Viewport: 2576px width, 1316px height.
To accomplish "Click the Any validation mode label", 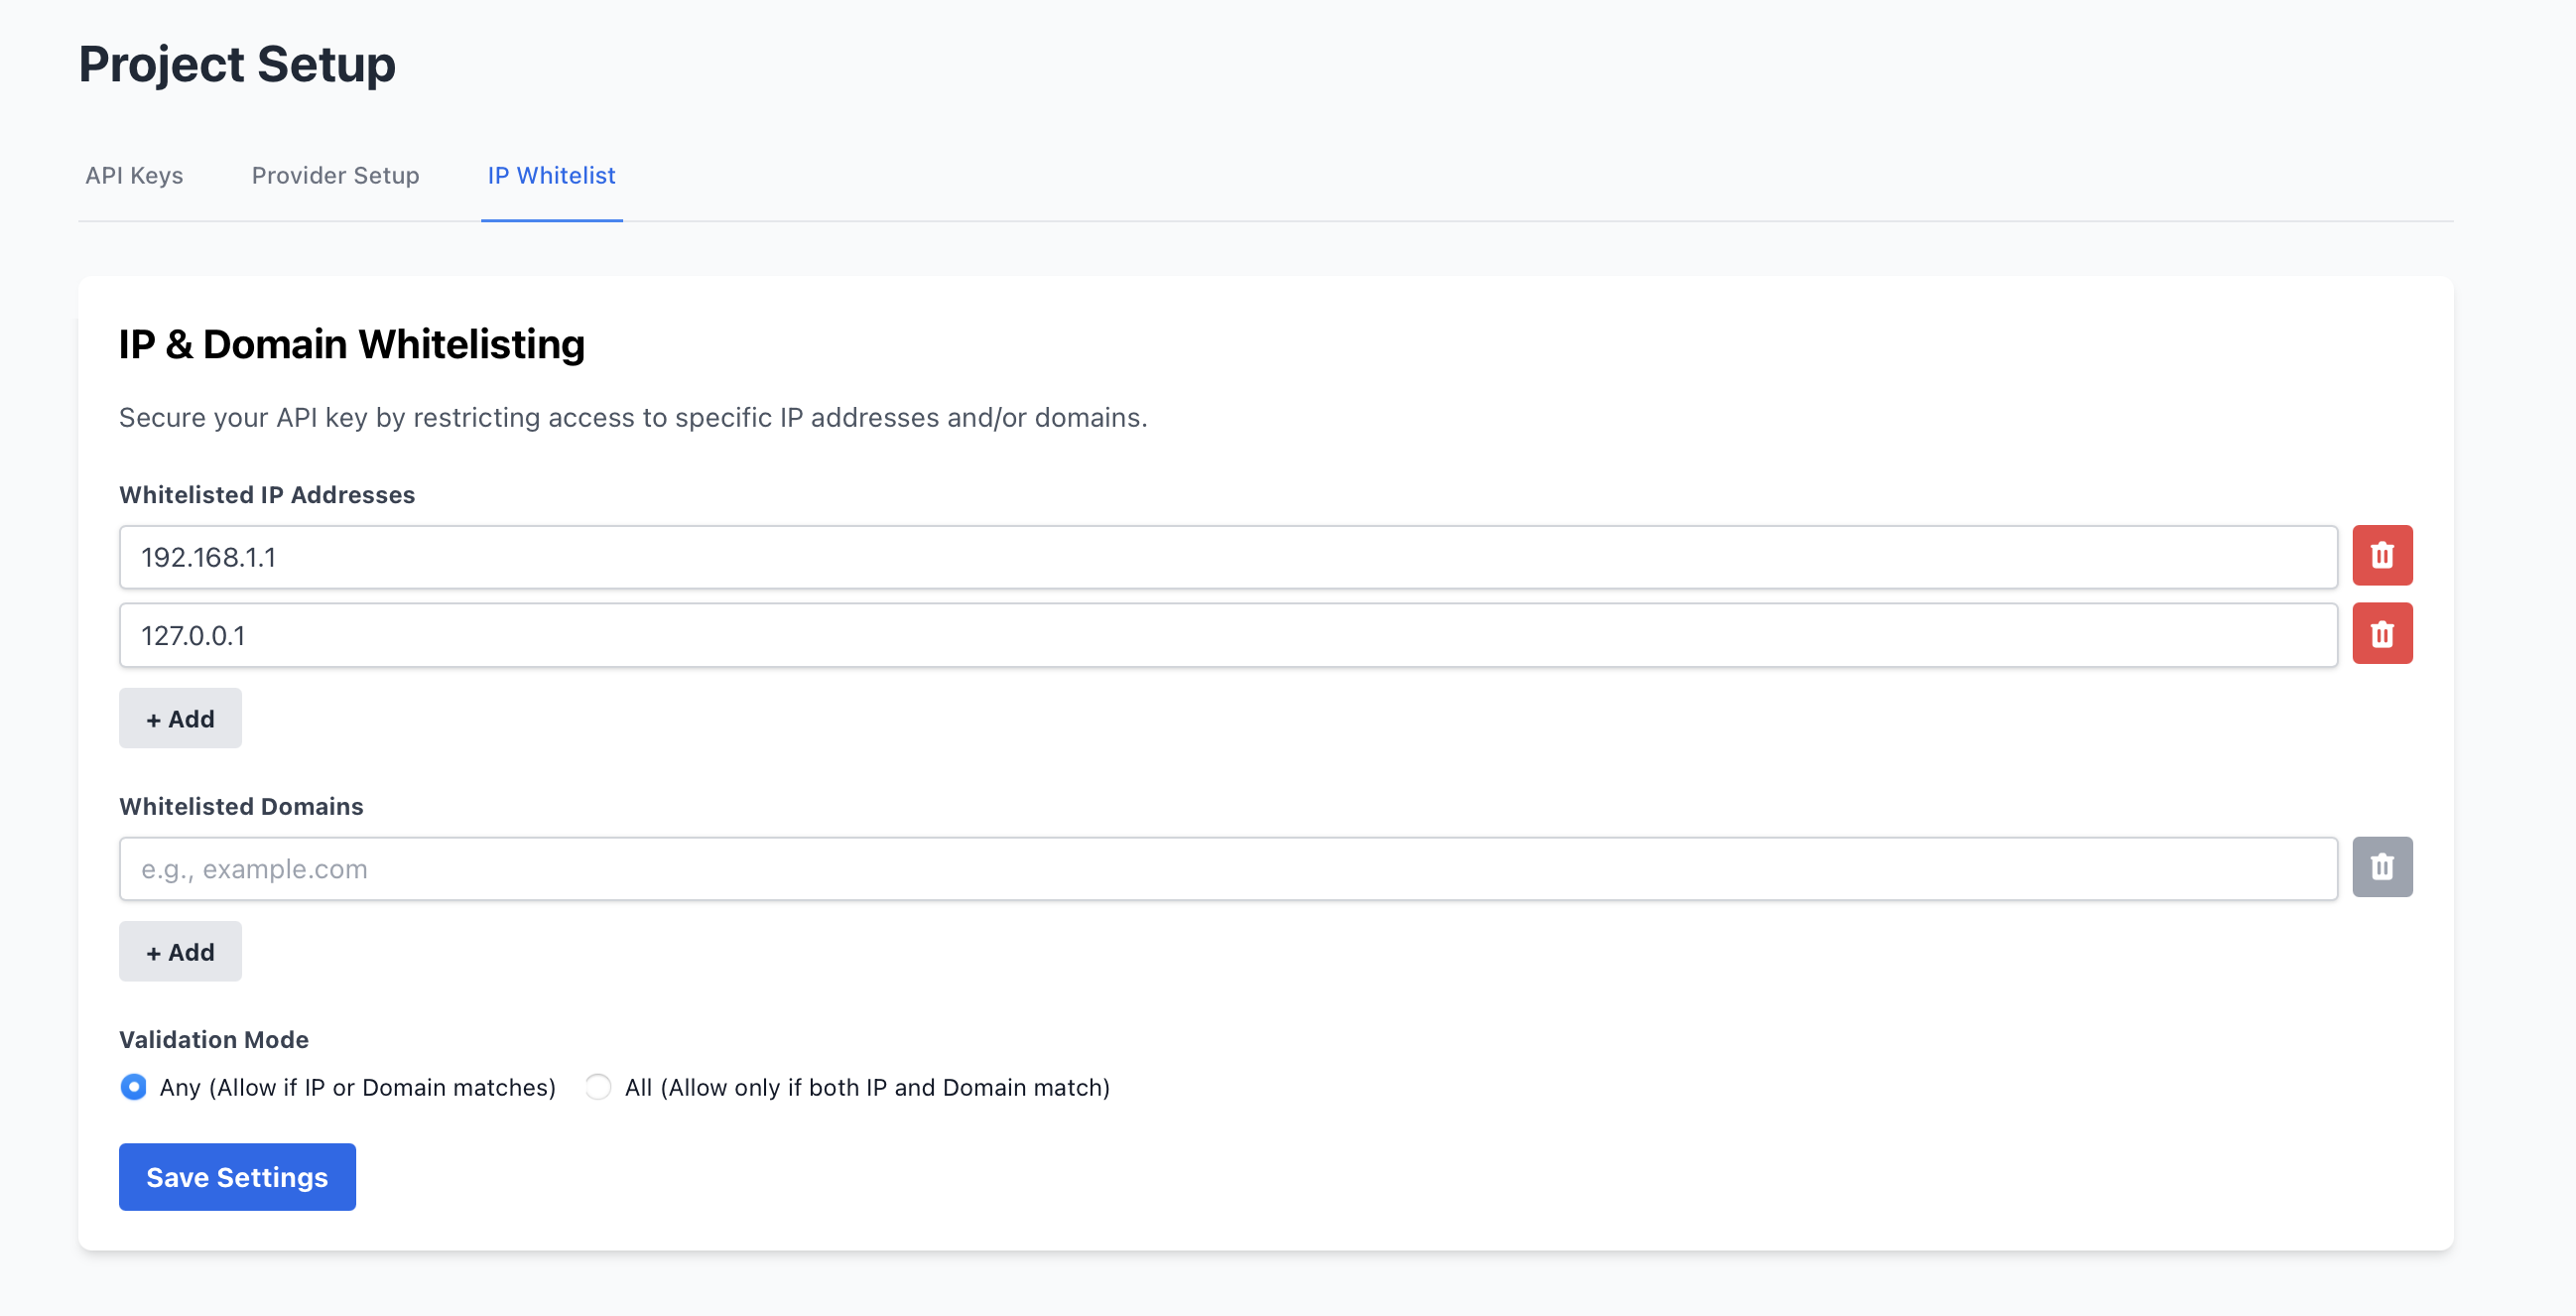I will (357, 1087).
